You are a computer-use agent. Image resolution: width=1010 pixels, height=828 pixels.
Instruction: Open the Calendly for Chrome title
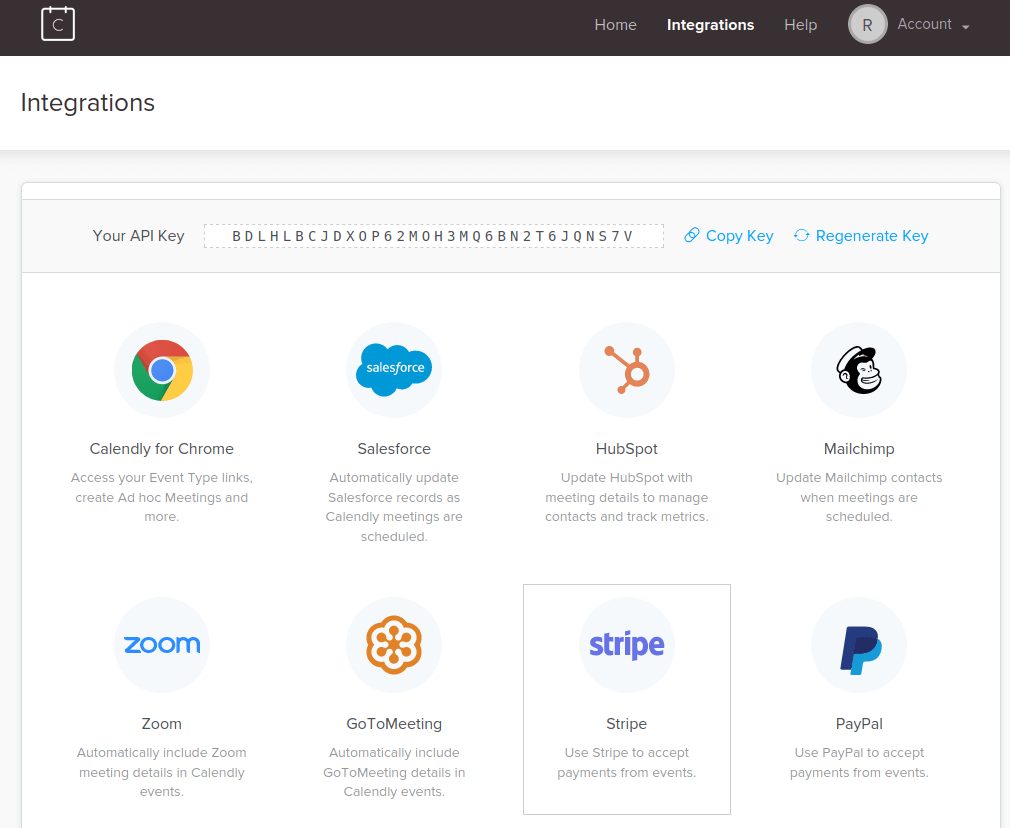(x=162, y=448)
